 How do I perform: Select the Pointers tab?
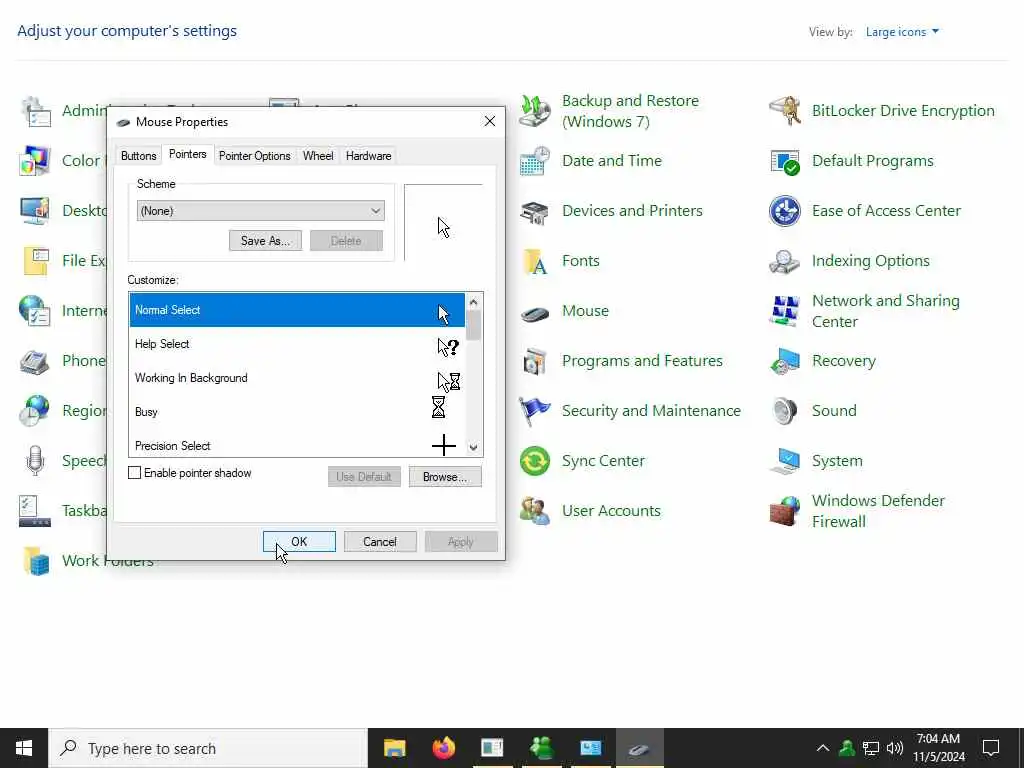coord(187,154)
